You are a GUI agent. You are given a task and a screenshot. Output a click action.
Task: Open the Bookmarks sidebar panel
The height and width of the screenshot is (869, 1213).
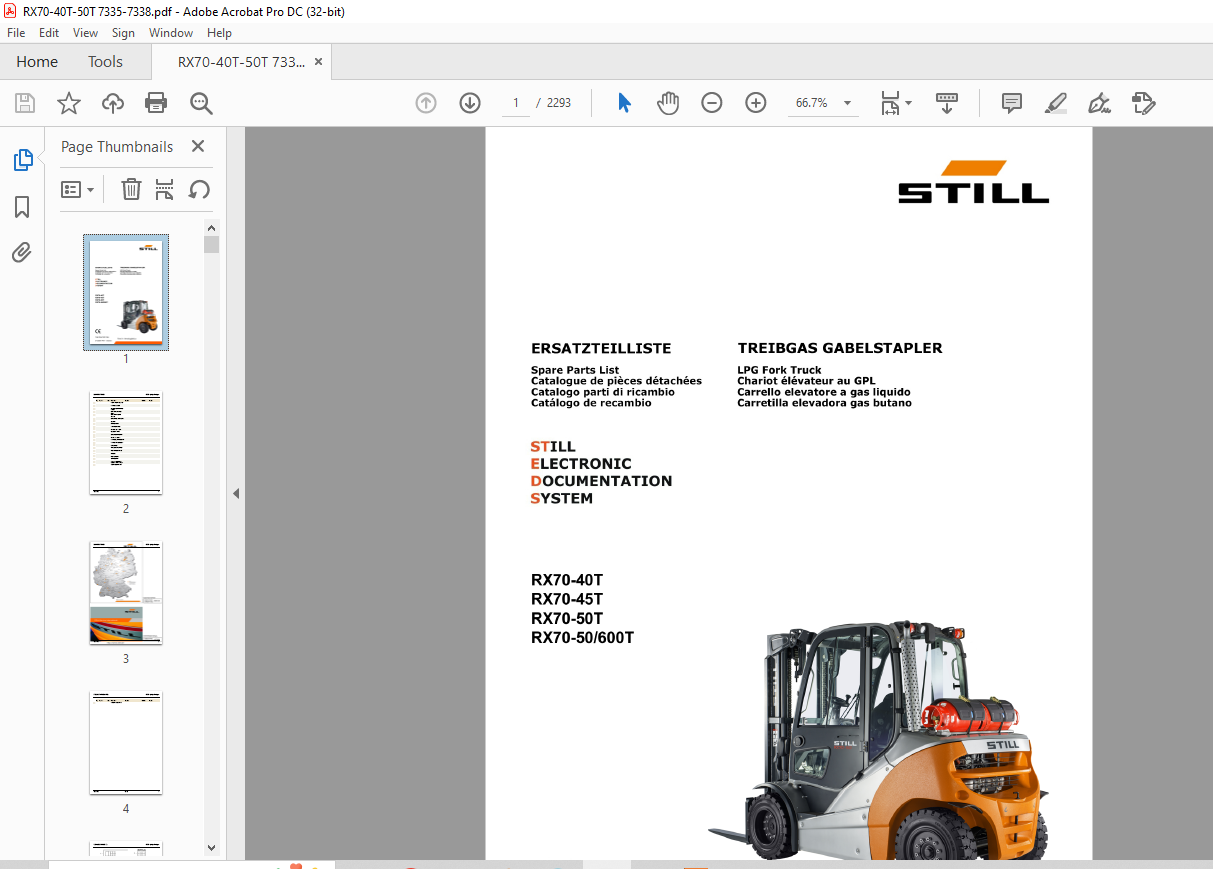coord(22,207)
